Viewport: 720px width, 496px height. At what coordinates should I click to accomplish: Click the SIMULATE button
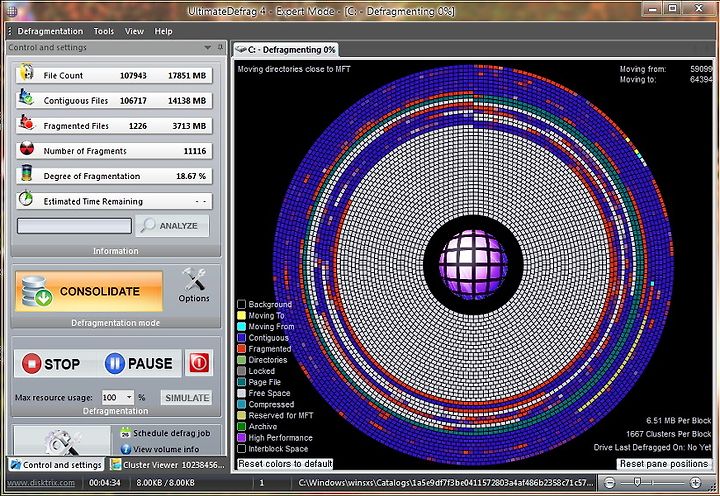coord(187,398)
